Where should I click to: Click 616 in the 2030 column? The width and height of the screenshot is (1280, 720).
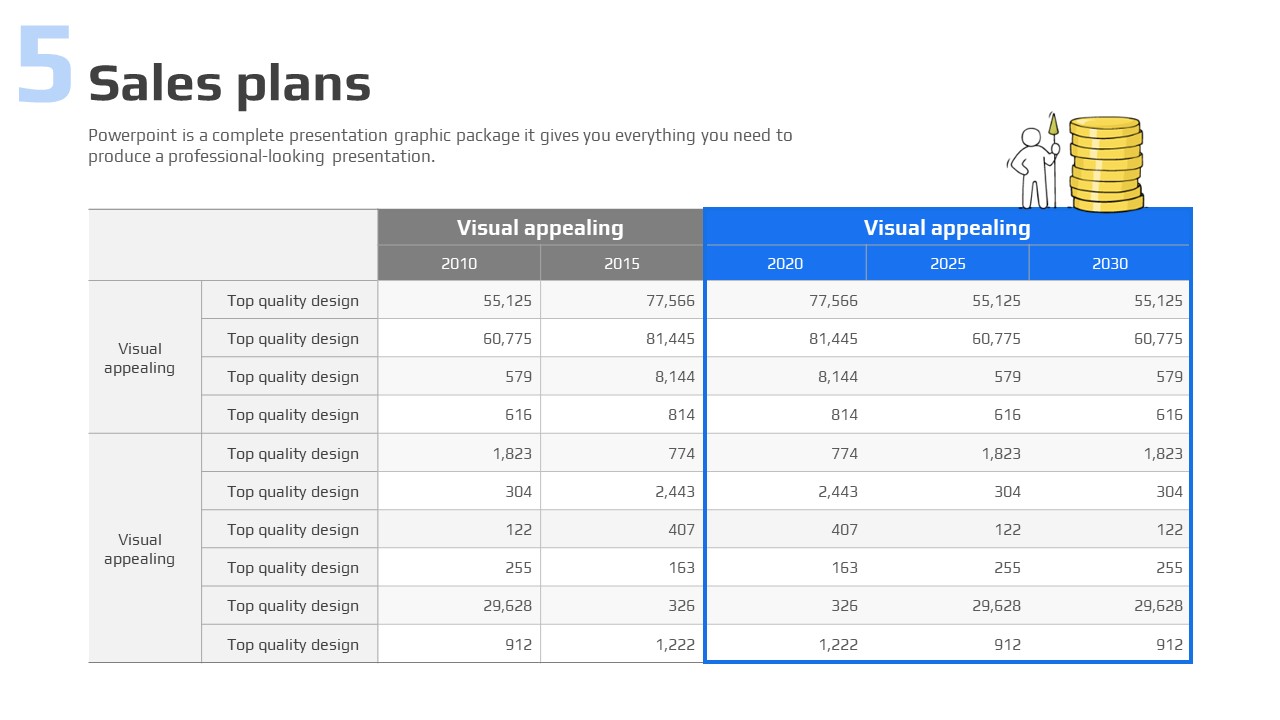click(x=1169, y=414)
